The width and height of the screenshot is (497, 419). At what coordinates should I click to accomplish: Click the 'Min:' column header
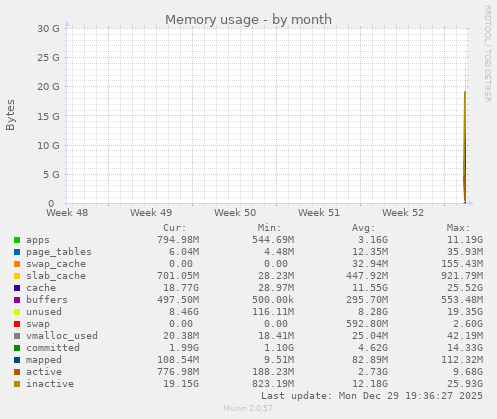(x=269, y=228)
